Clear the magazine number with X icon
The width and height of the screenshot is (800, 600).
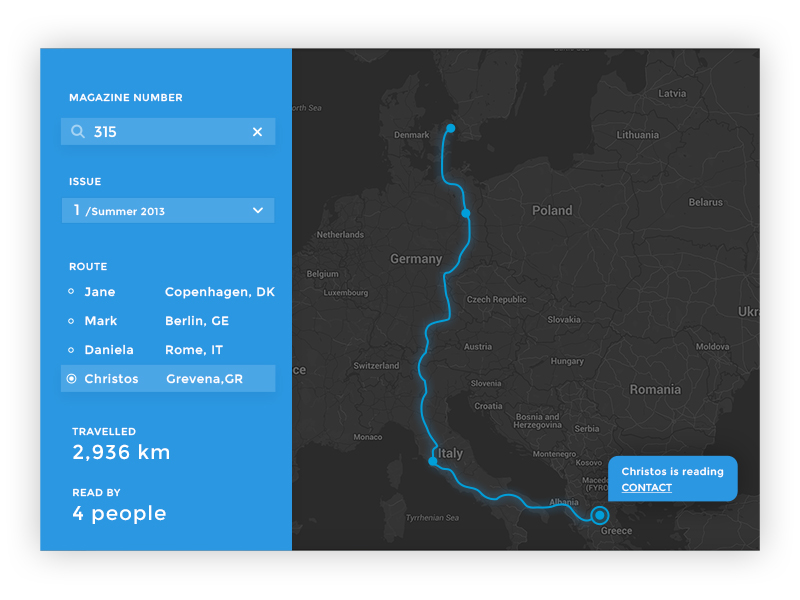pos(257,132)
